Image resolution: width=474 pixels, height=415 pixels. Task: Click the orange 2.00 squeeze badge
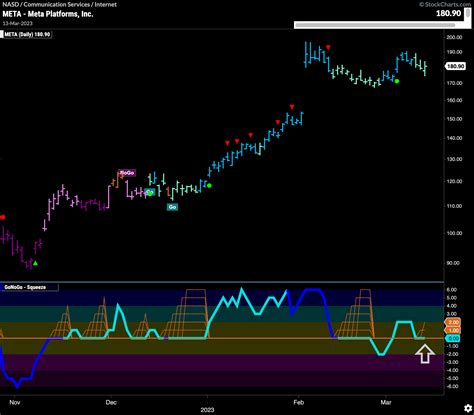point(453,322)
